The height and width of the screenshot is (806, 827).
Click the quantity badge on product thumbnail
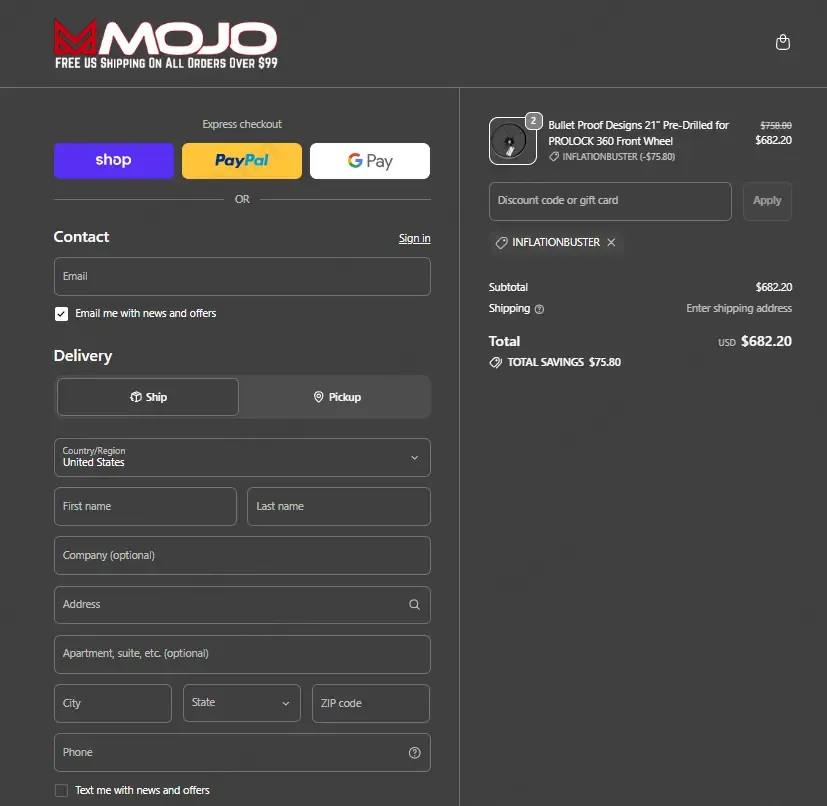(534, 121)
